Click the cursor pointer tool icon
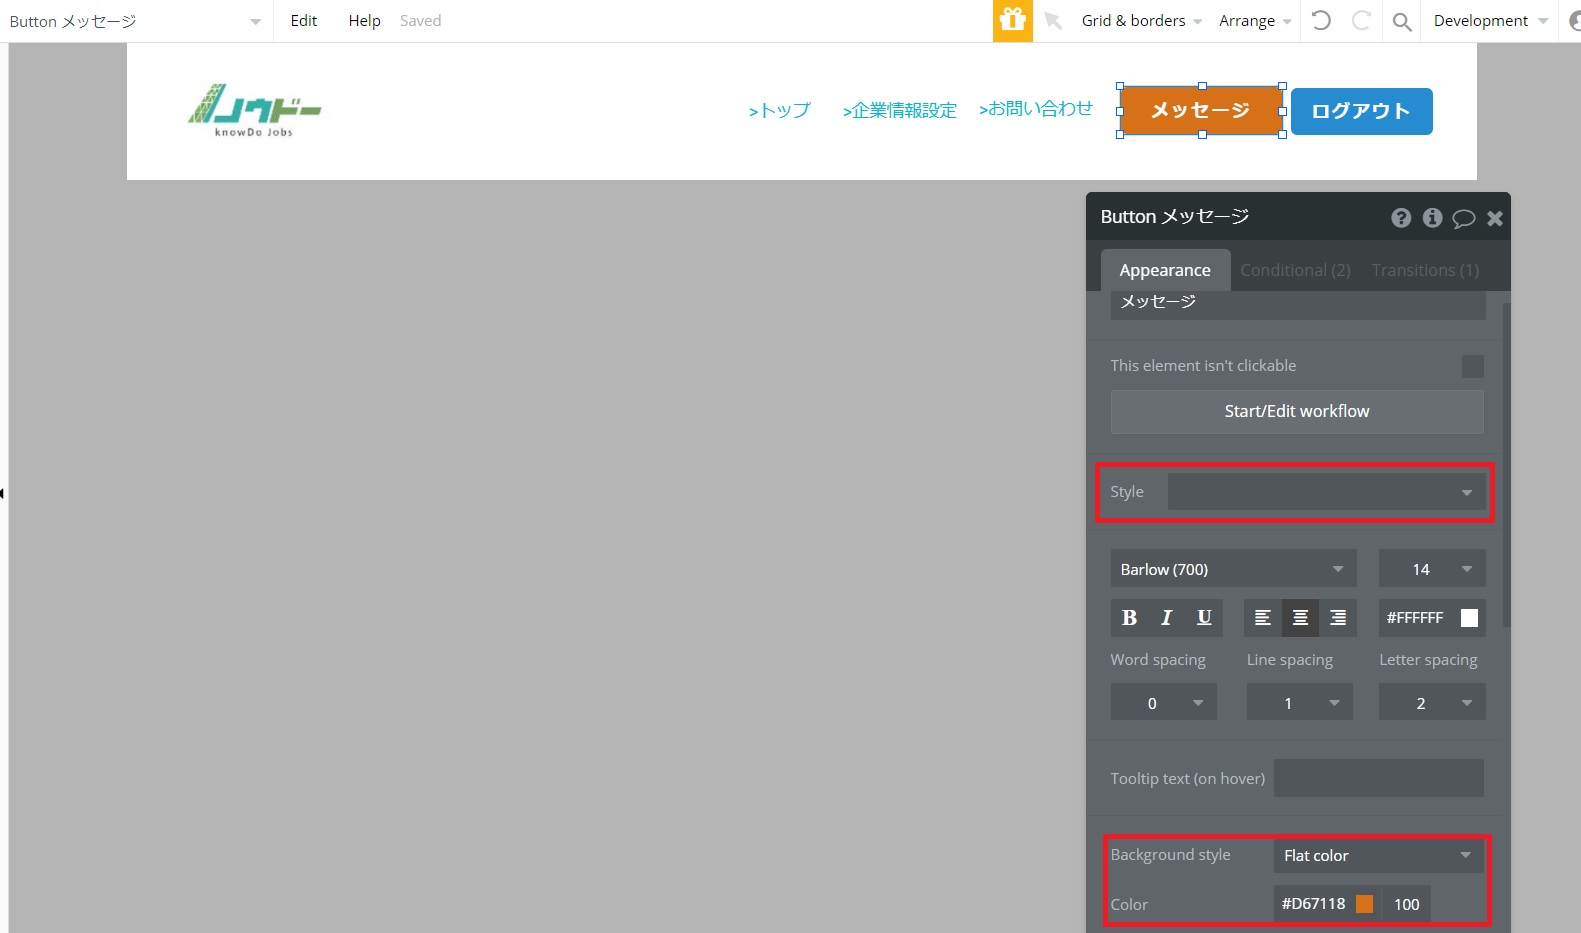Screen dimensions: 1581x933 (1053, 20)
